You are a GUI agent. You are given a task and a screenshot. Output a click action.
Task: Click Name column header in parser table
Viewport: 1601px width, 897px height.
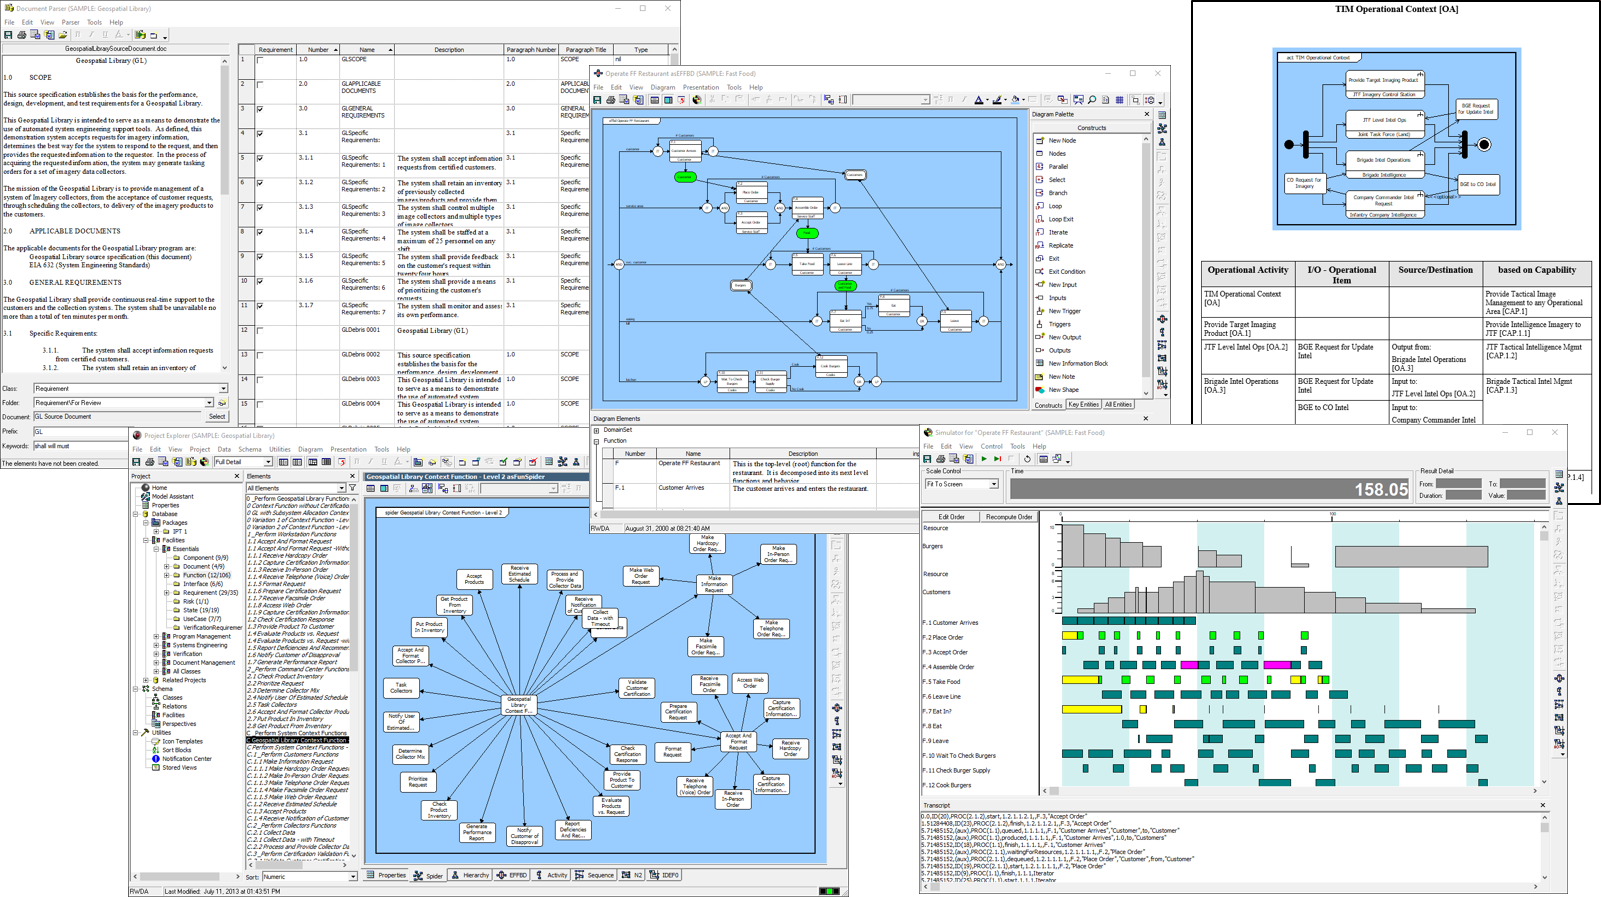(367, 49)
